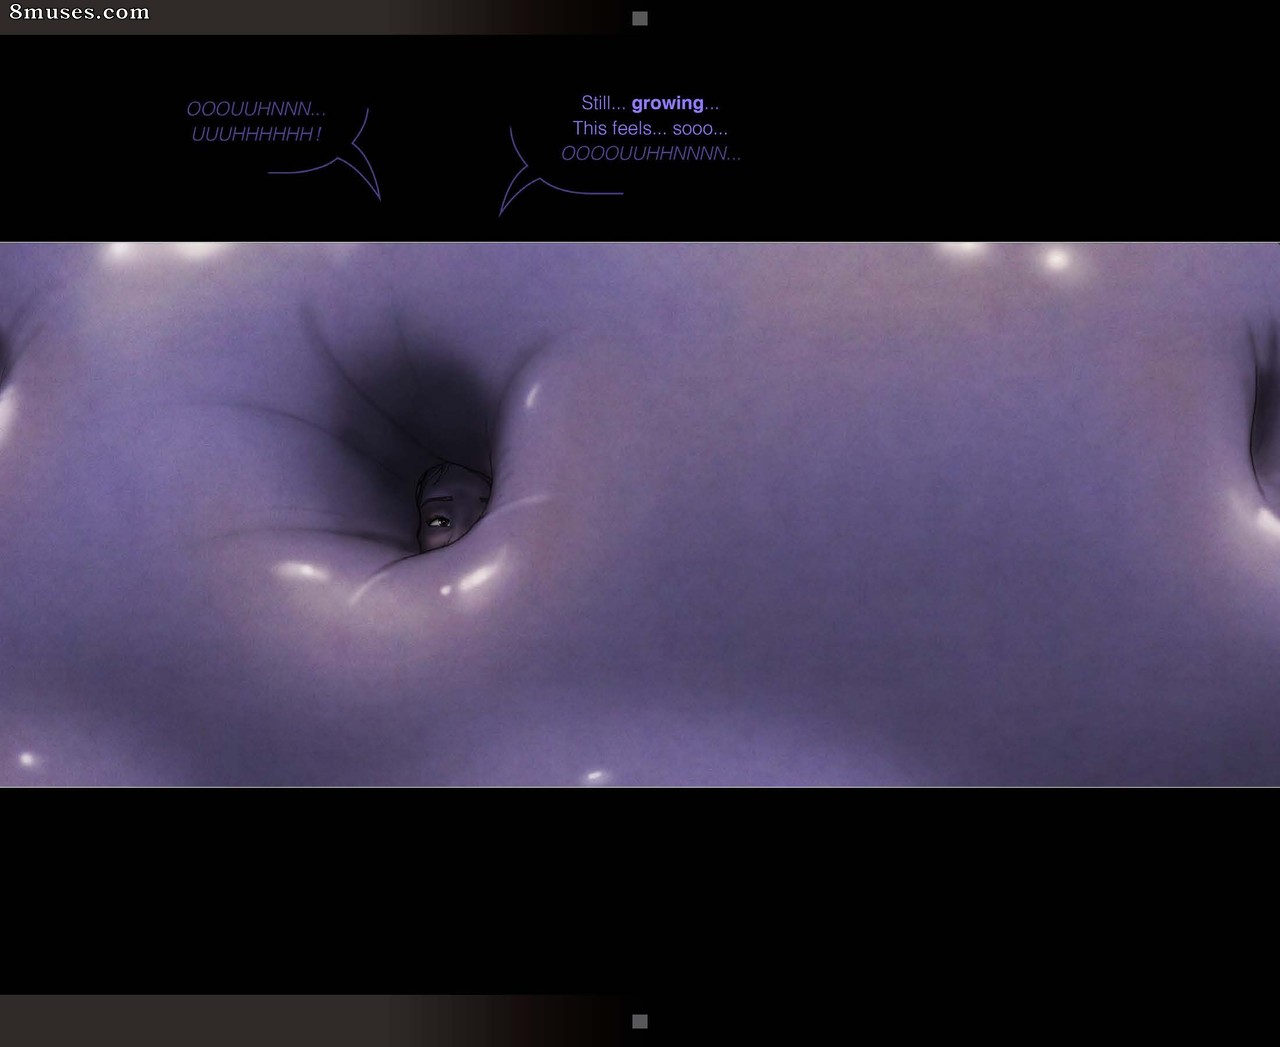Click the dark bottom navigation bar
This screenshot has height=1047, width=1280.
tap(640, 1021)
